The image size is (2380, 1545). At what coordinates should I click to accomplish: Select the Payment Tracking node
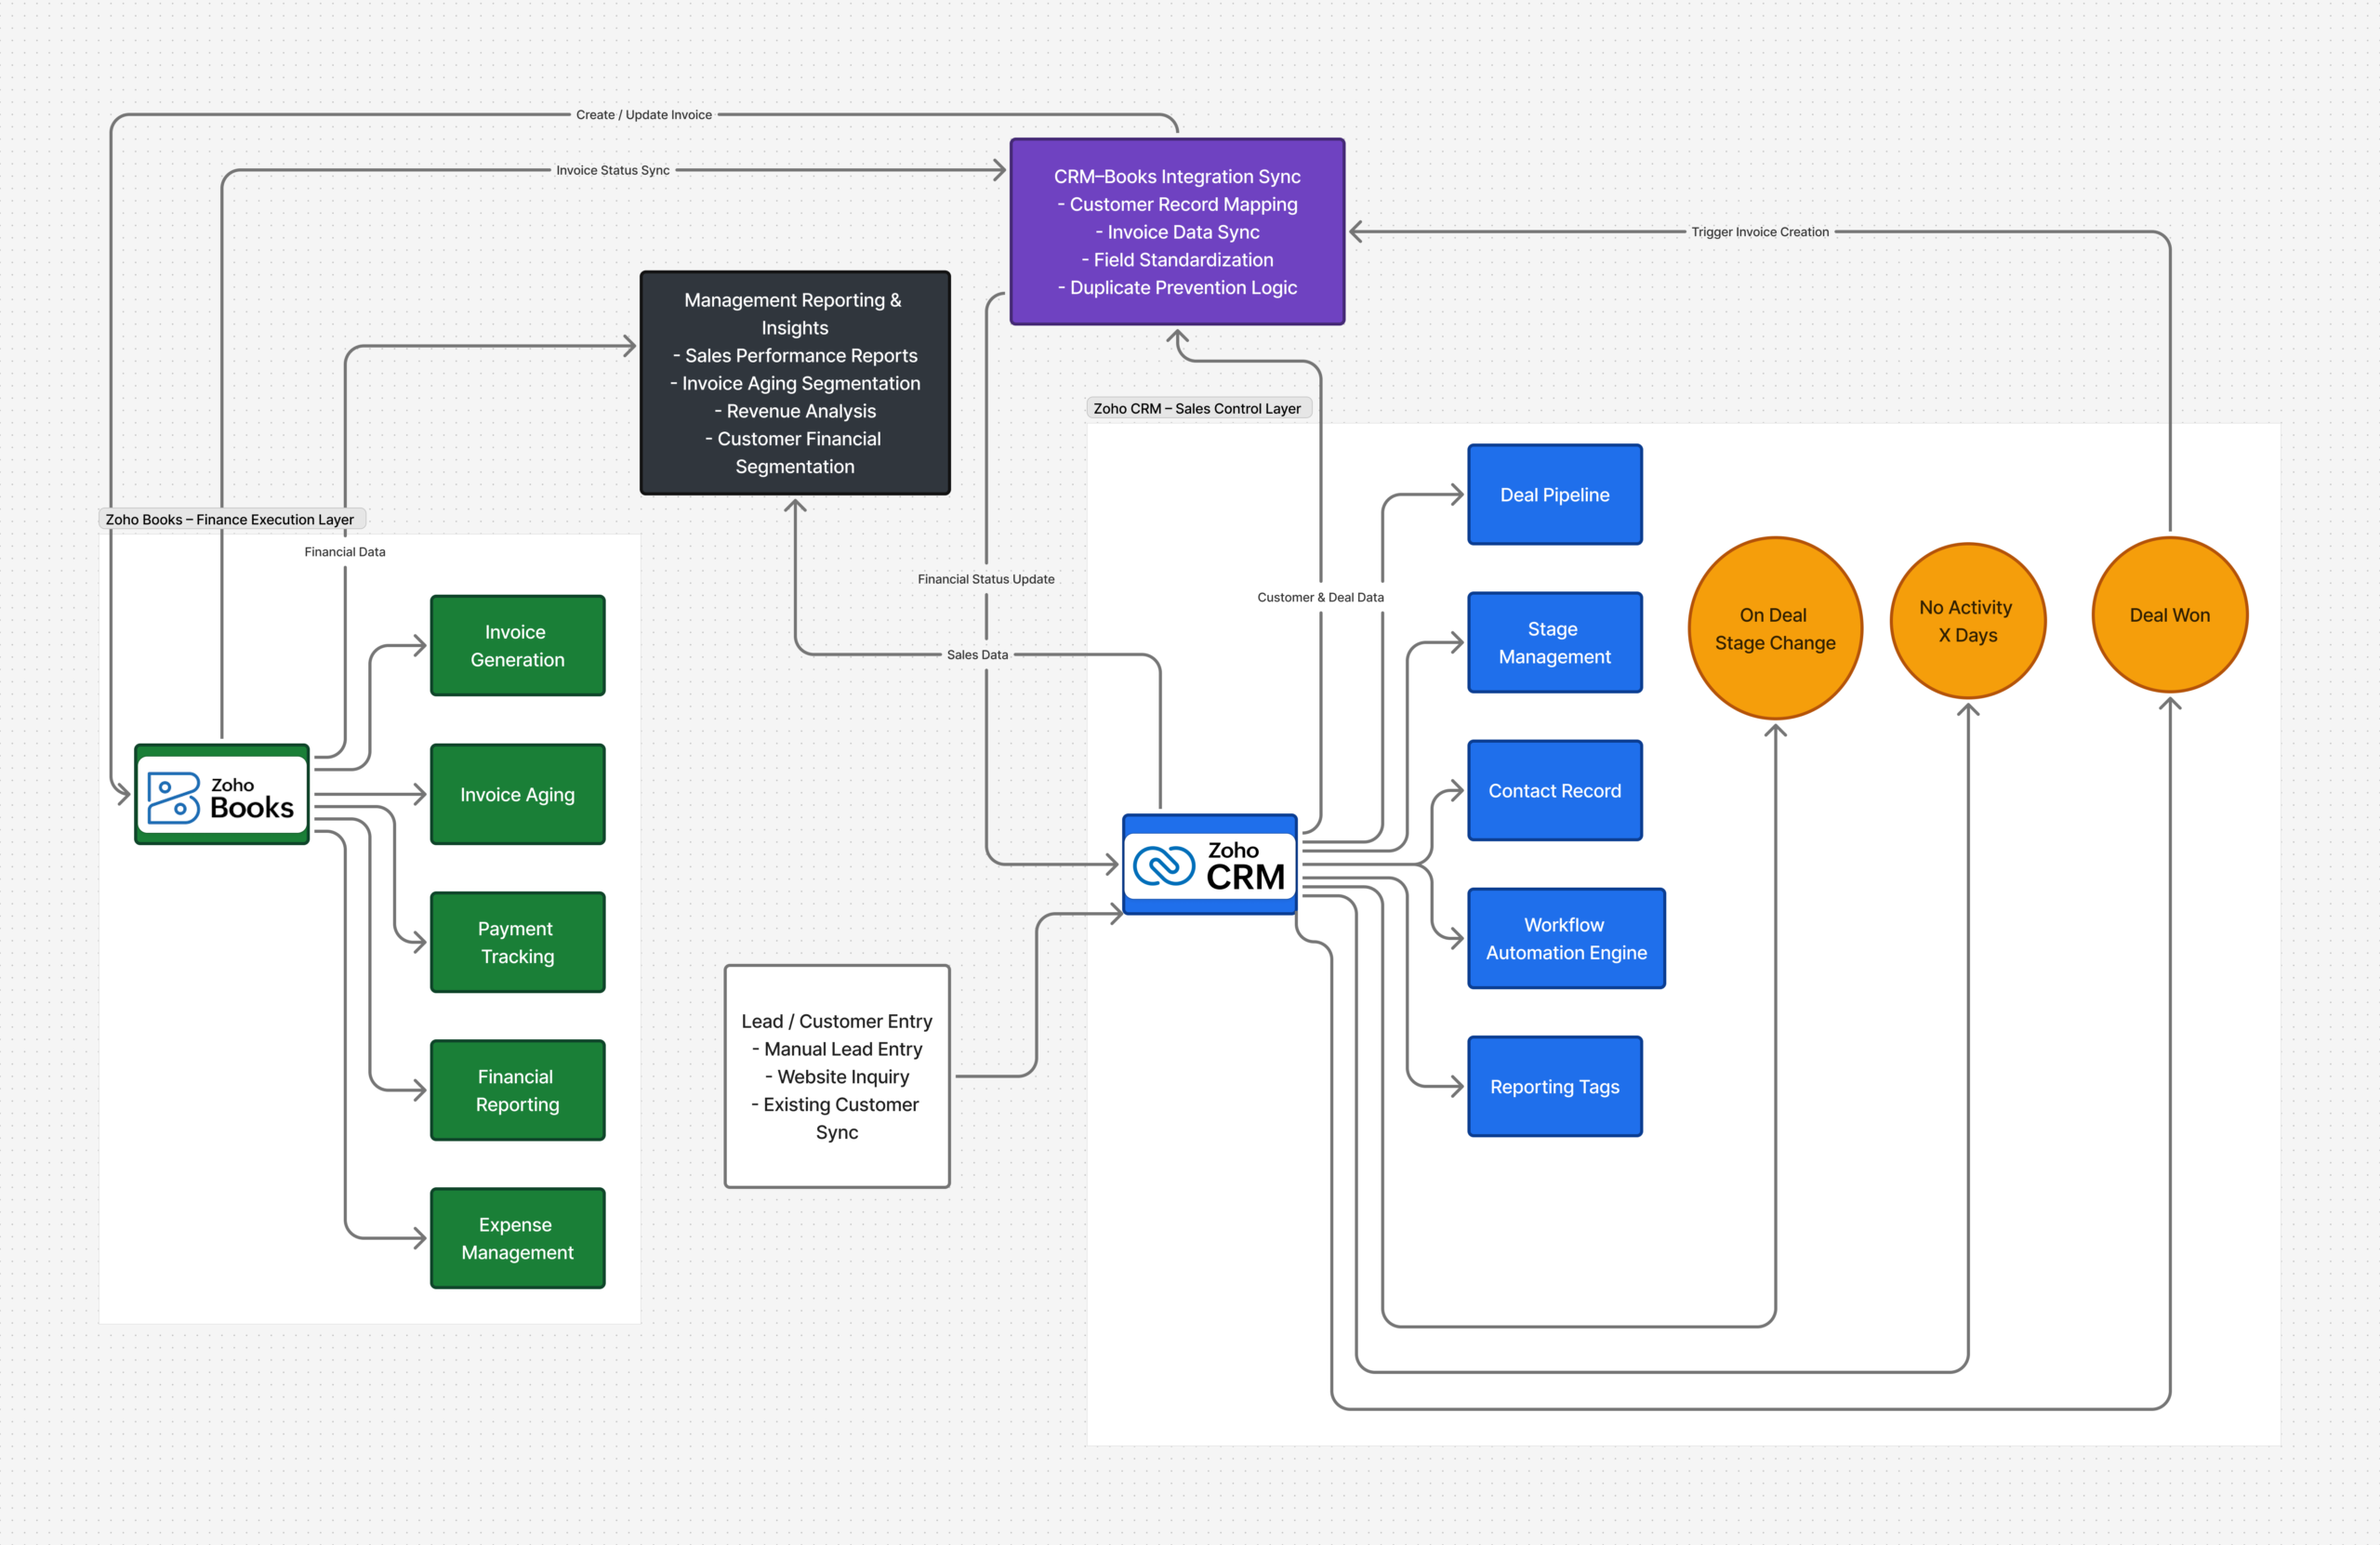(x=516, y=941)
